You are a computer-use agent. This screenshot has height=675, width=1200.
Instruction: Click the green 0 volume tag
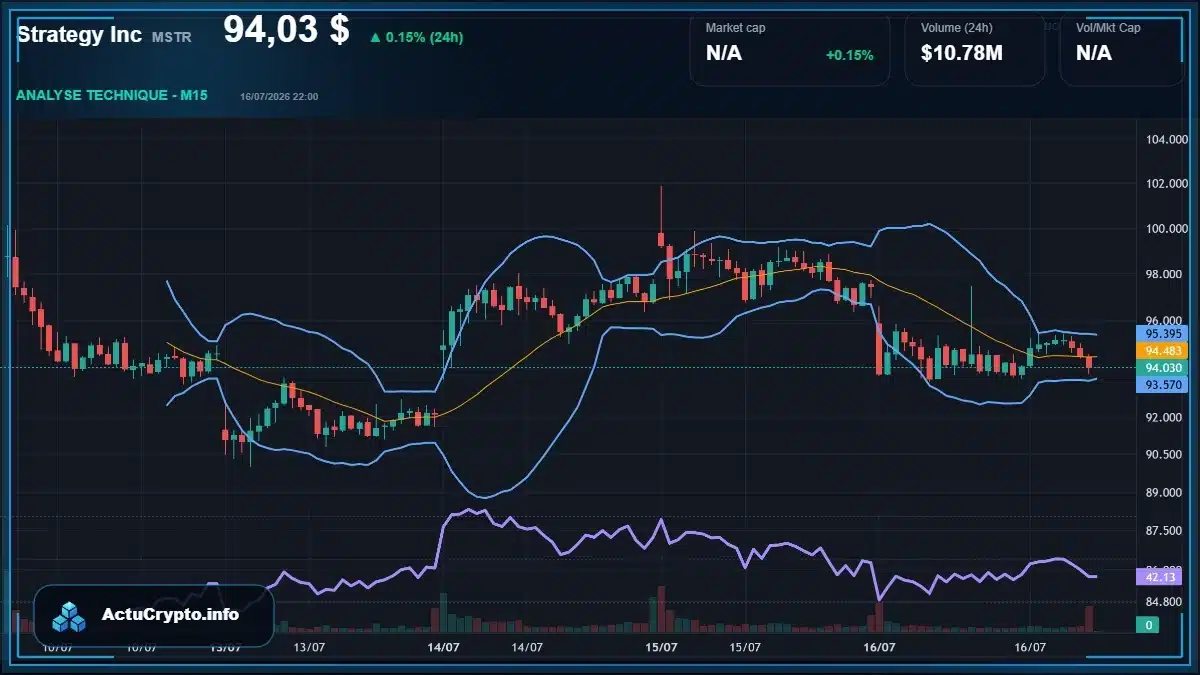coord(1149,625)
